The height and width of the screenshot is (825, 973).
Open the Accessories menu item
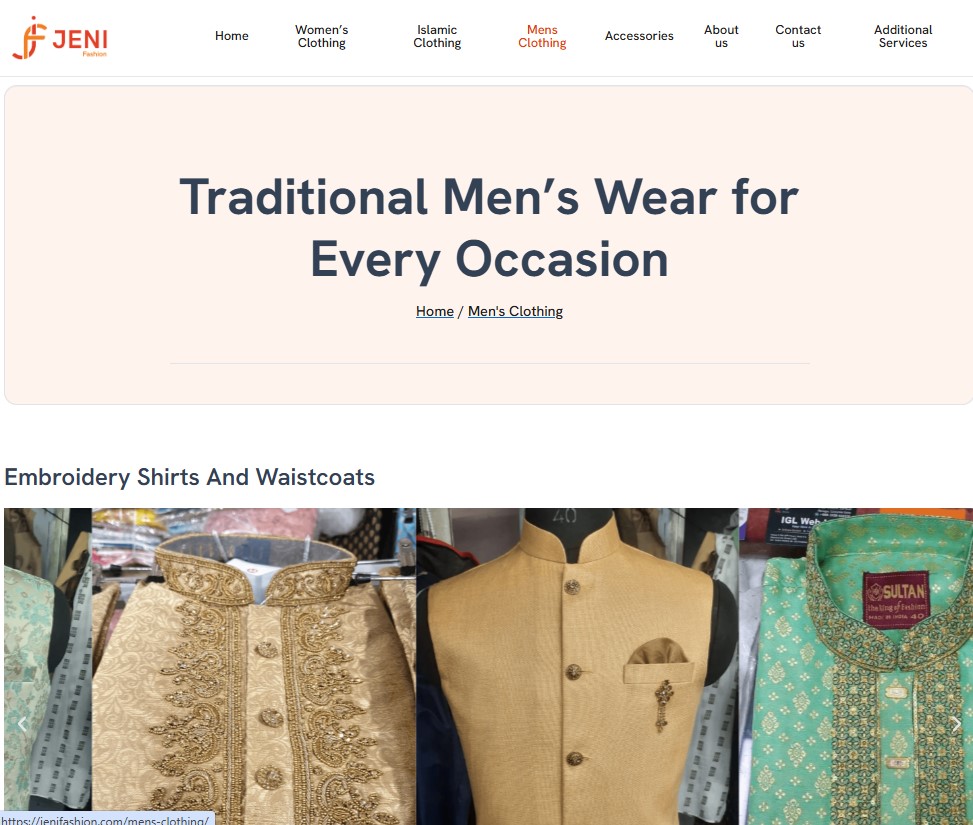point(639,36)
